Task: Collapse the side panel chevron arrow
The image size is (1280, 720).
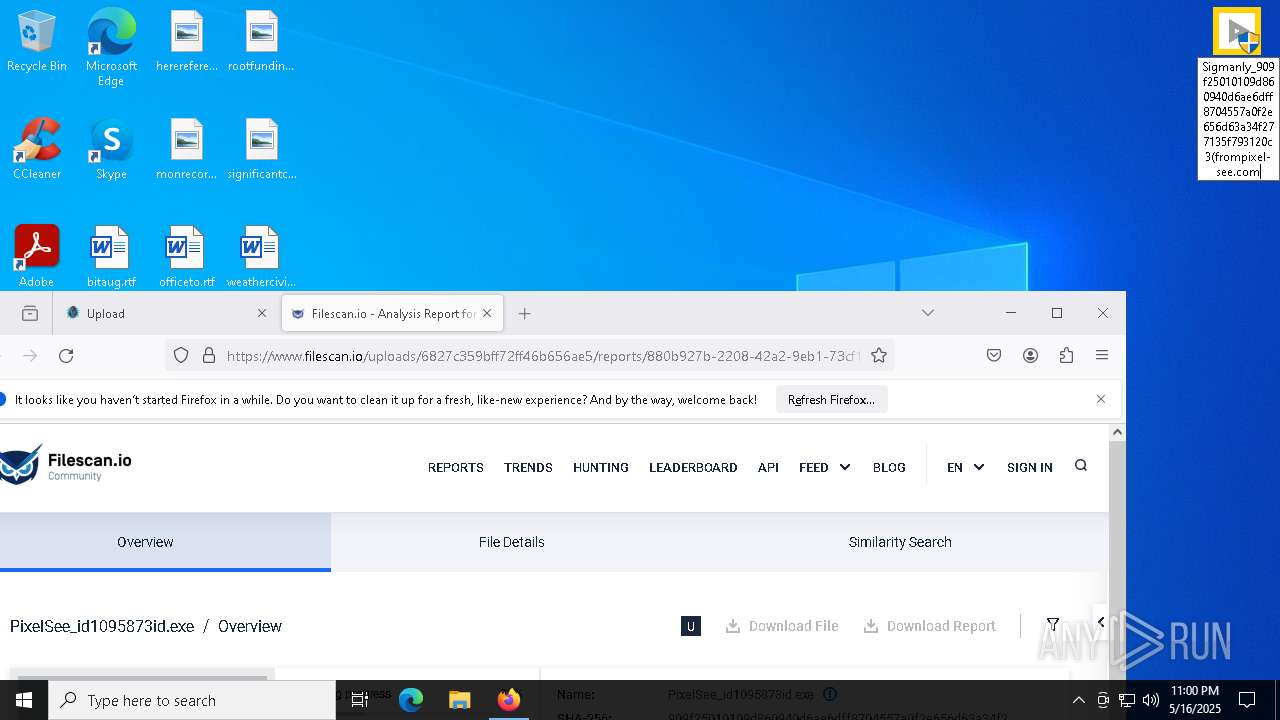Action: 1101,622
